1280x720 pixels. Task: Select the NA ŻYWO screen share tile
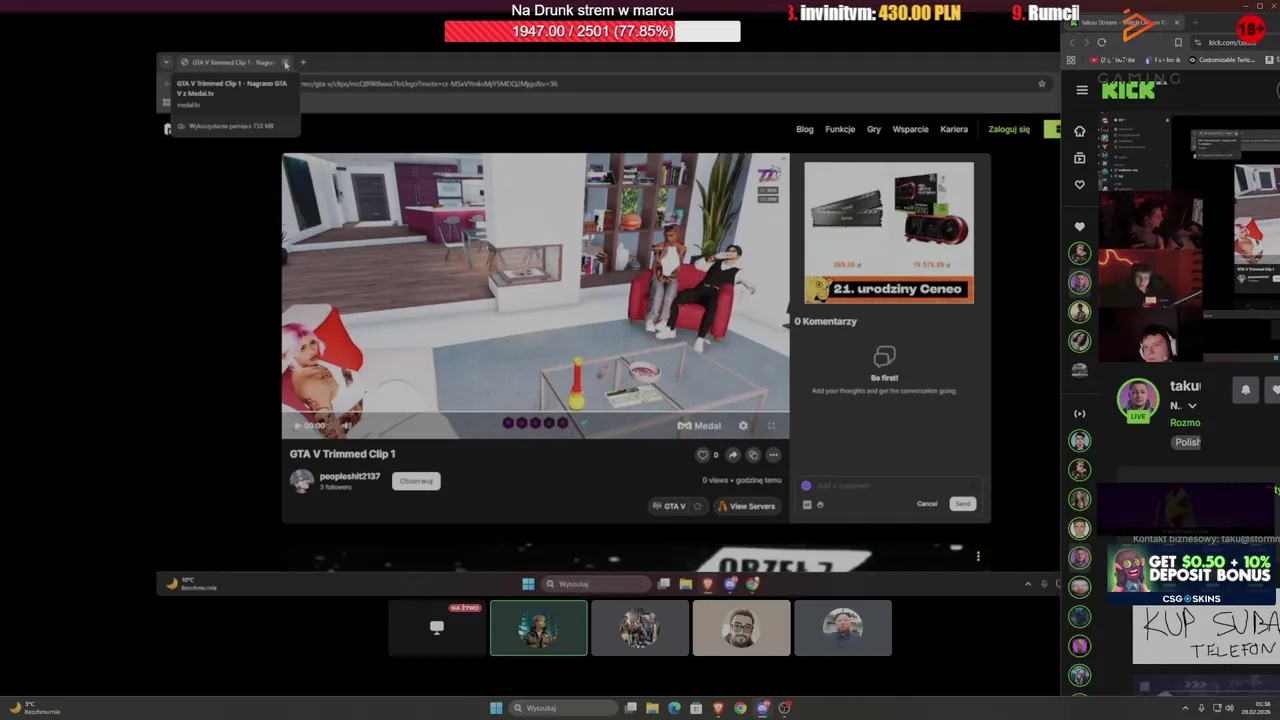coord(437,628)
